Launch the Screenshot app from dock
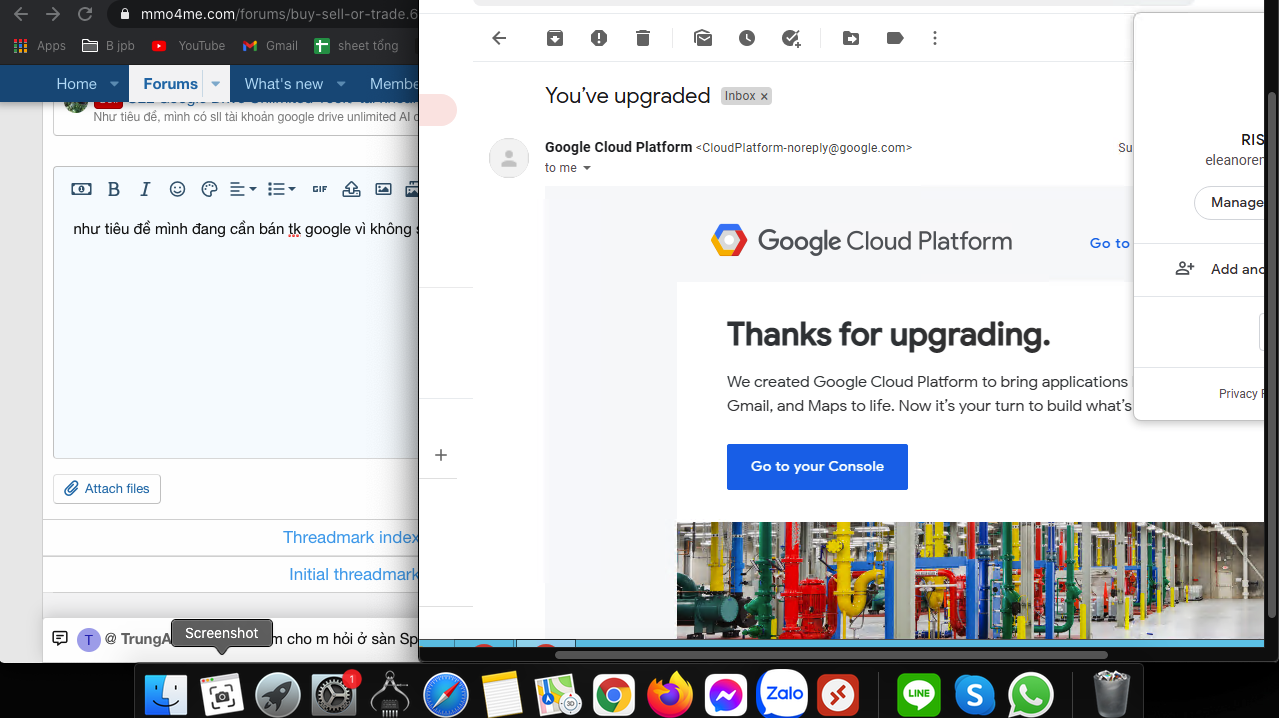 click(222, 694)
